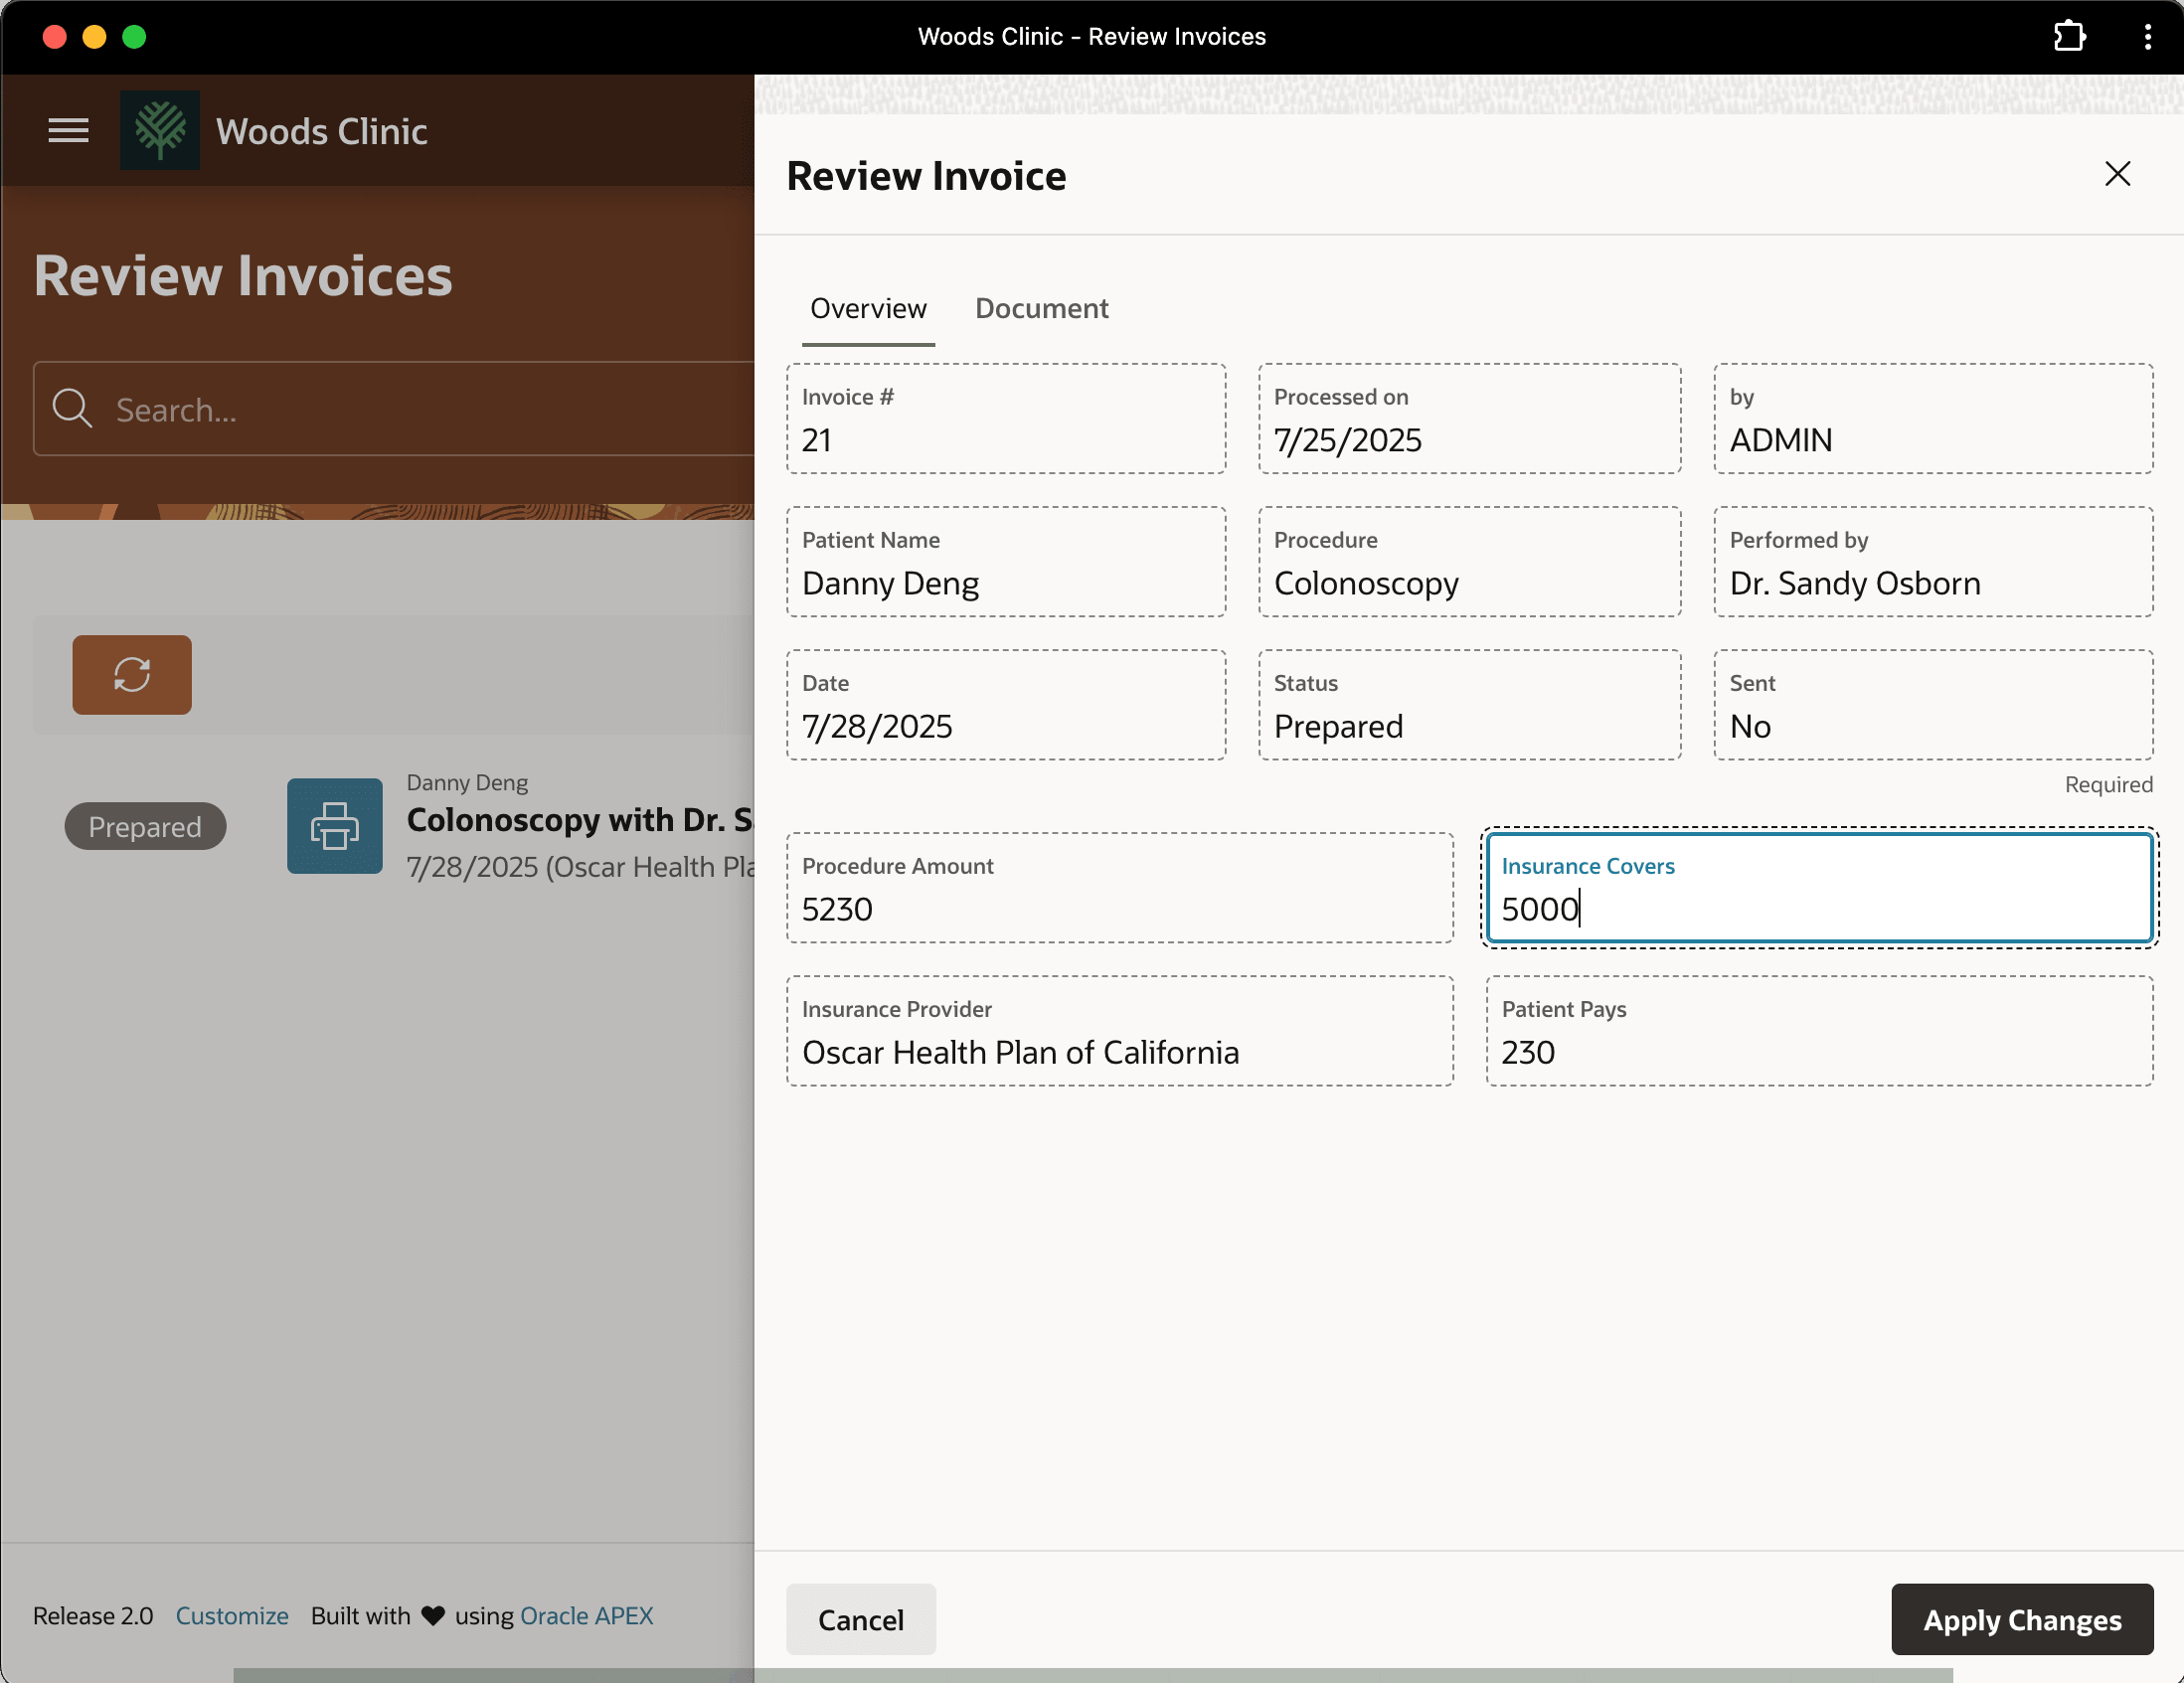Click the printer icon for Danny Deng invoice
Image resolution: width=2184 pixels, height=1683 pixels.
(x=335, y=826)
